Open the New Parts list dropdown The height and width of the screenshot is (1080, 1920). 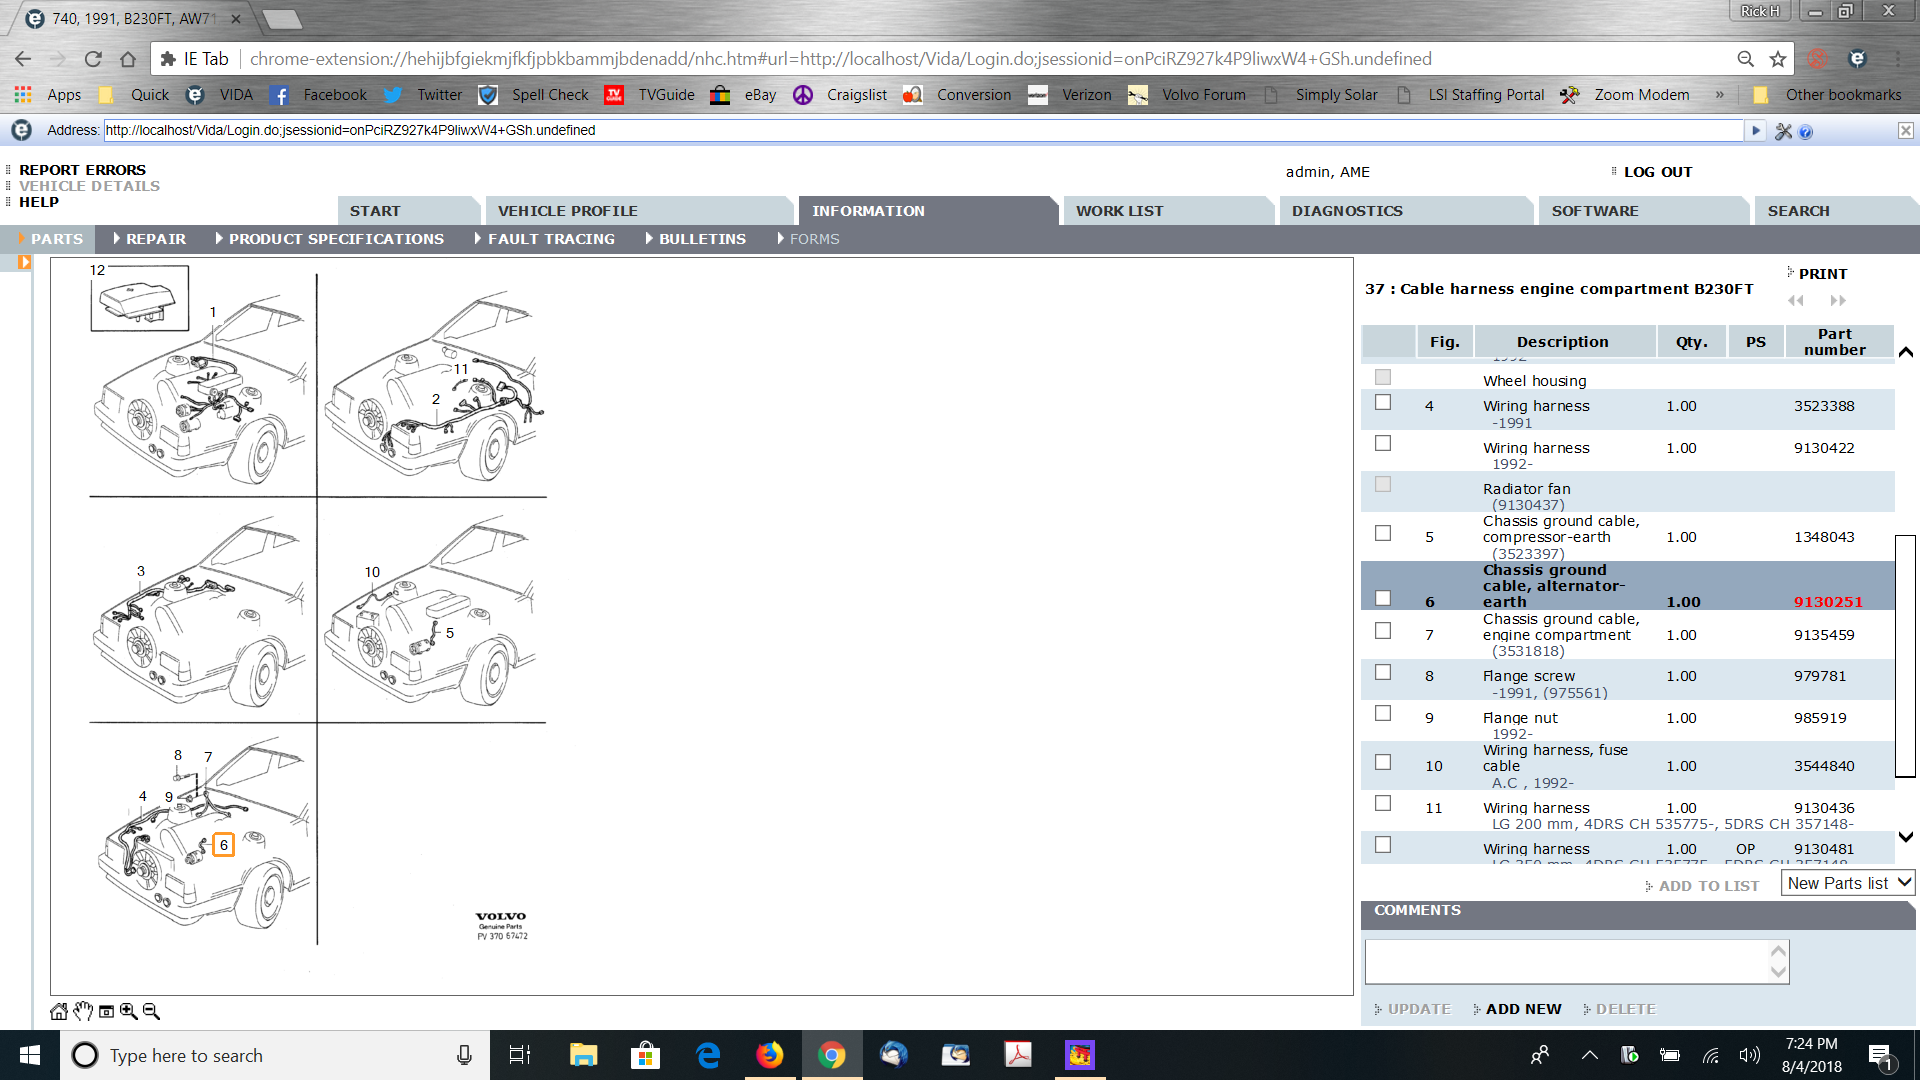[1847, 883]
